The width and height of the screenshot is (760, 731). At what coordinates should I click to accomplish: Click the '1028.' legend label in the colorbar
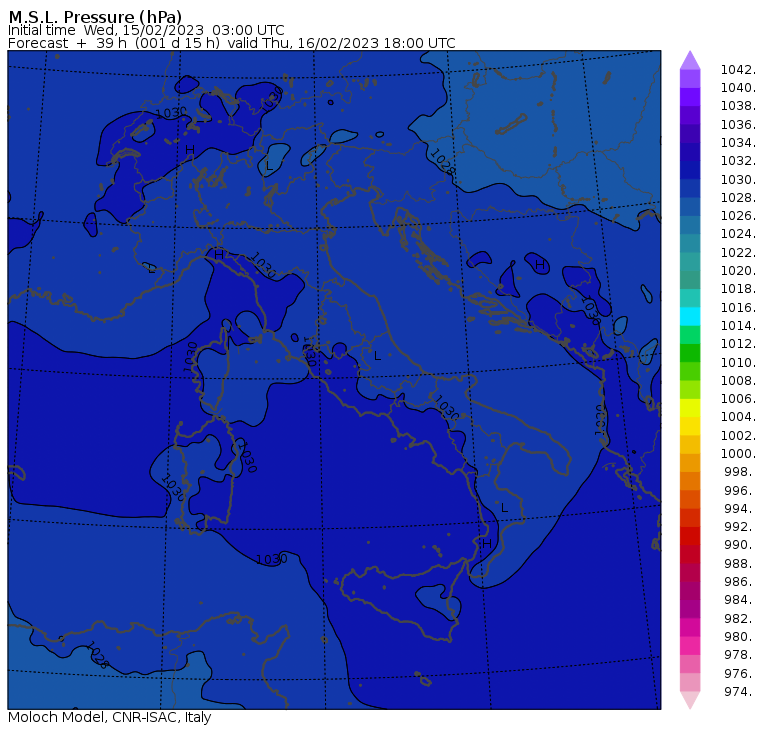tap(738, 197)
